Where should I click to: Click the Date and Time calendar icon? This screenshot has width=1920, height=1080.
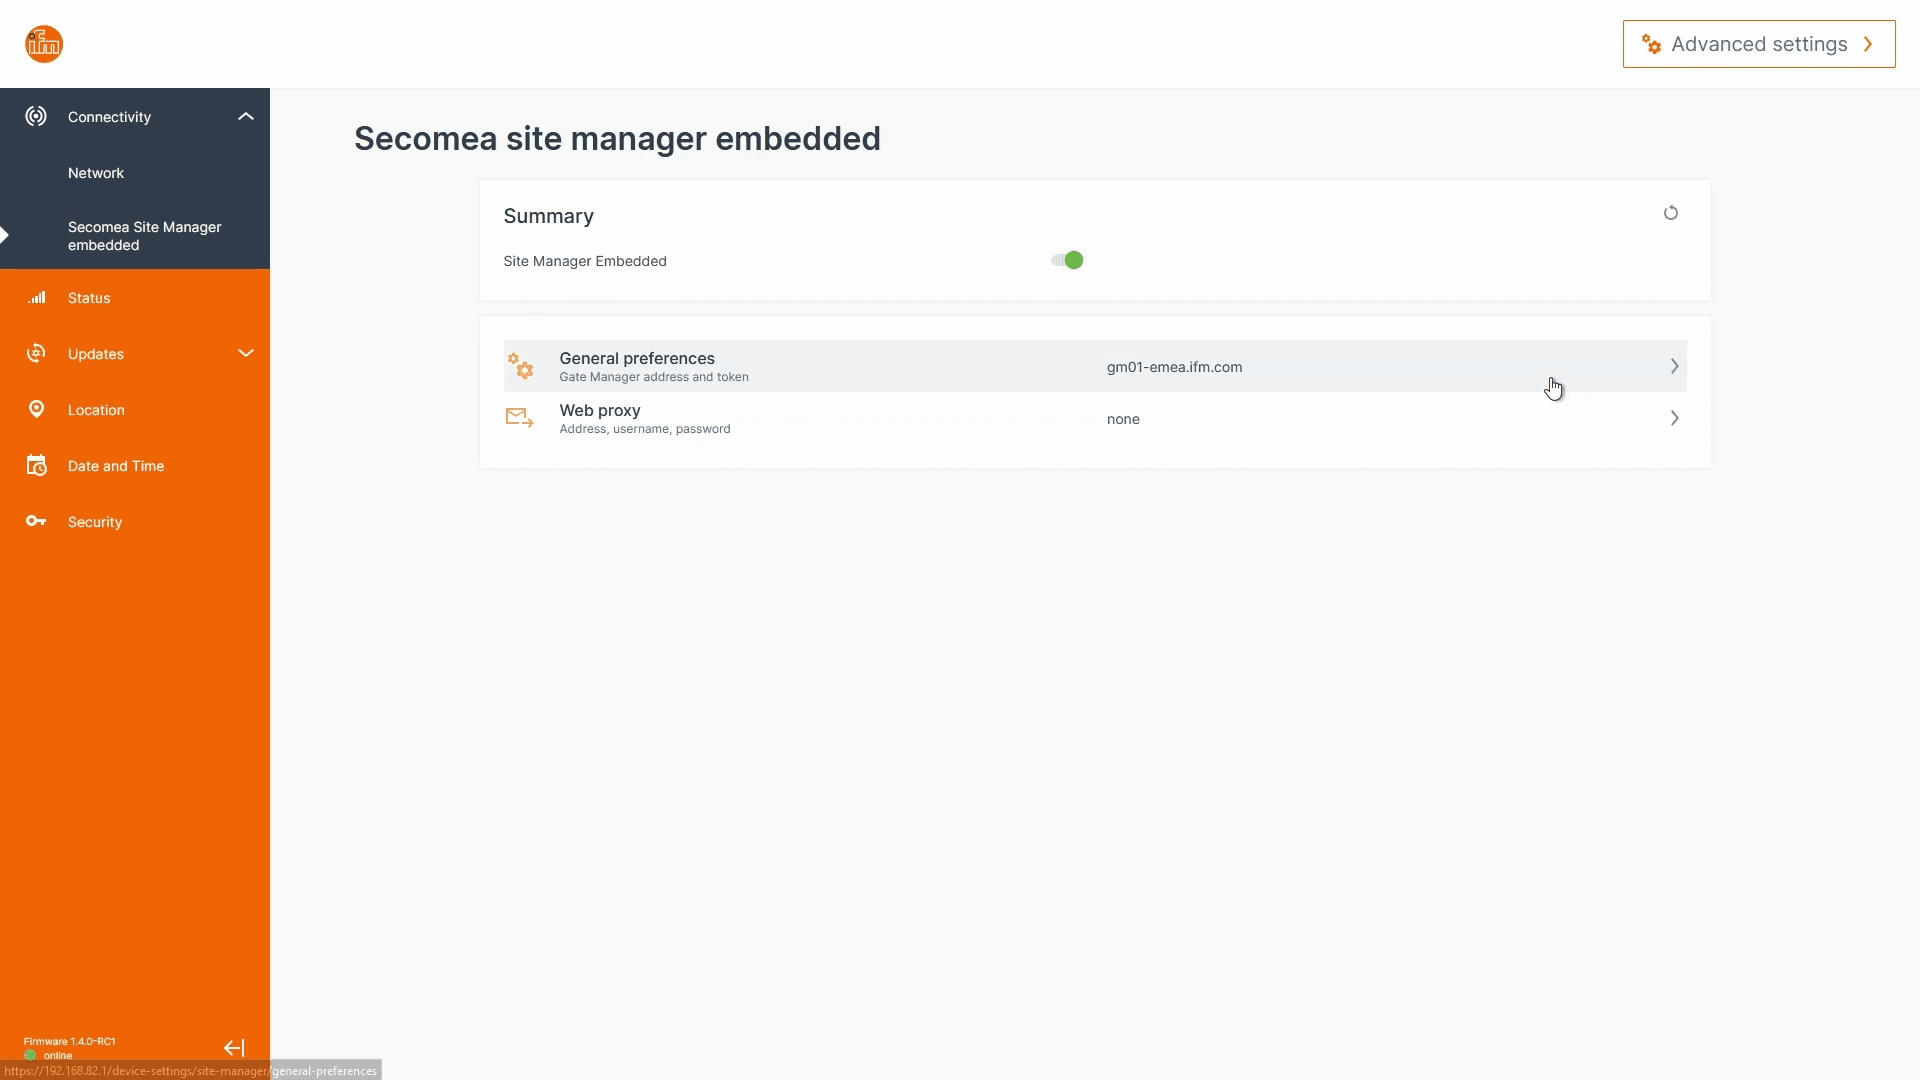coord(36,466)
